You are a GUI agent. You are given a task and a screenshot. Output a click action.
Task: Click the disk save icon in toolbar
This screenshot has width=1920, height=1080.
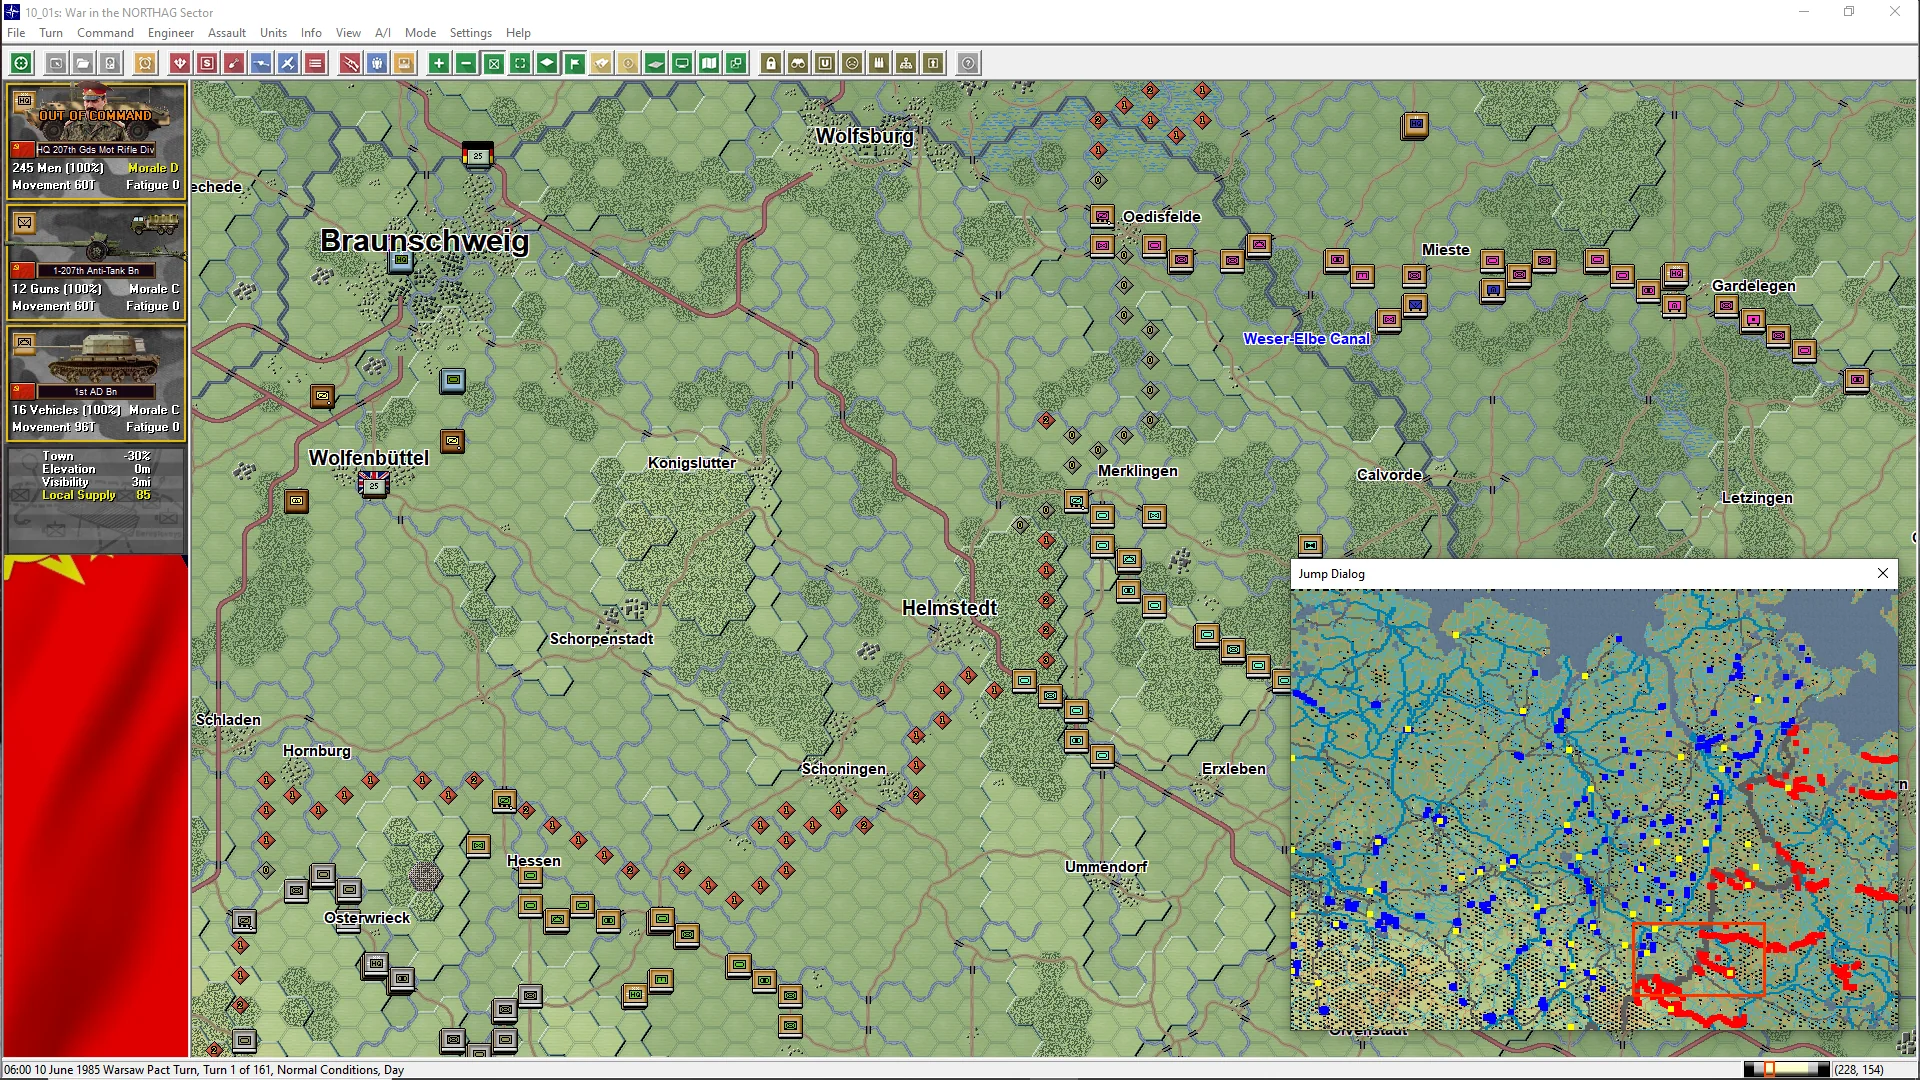[x=111, y=64]
